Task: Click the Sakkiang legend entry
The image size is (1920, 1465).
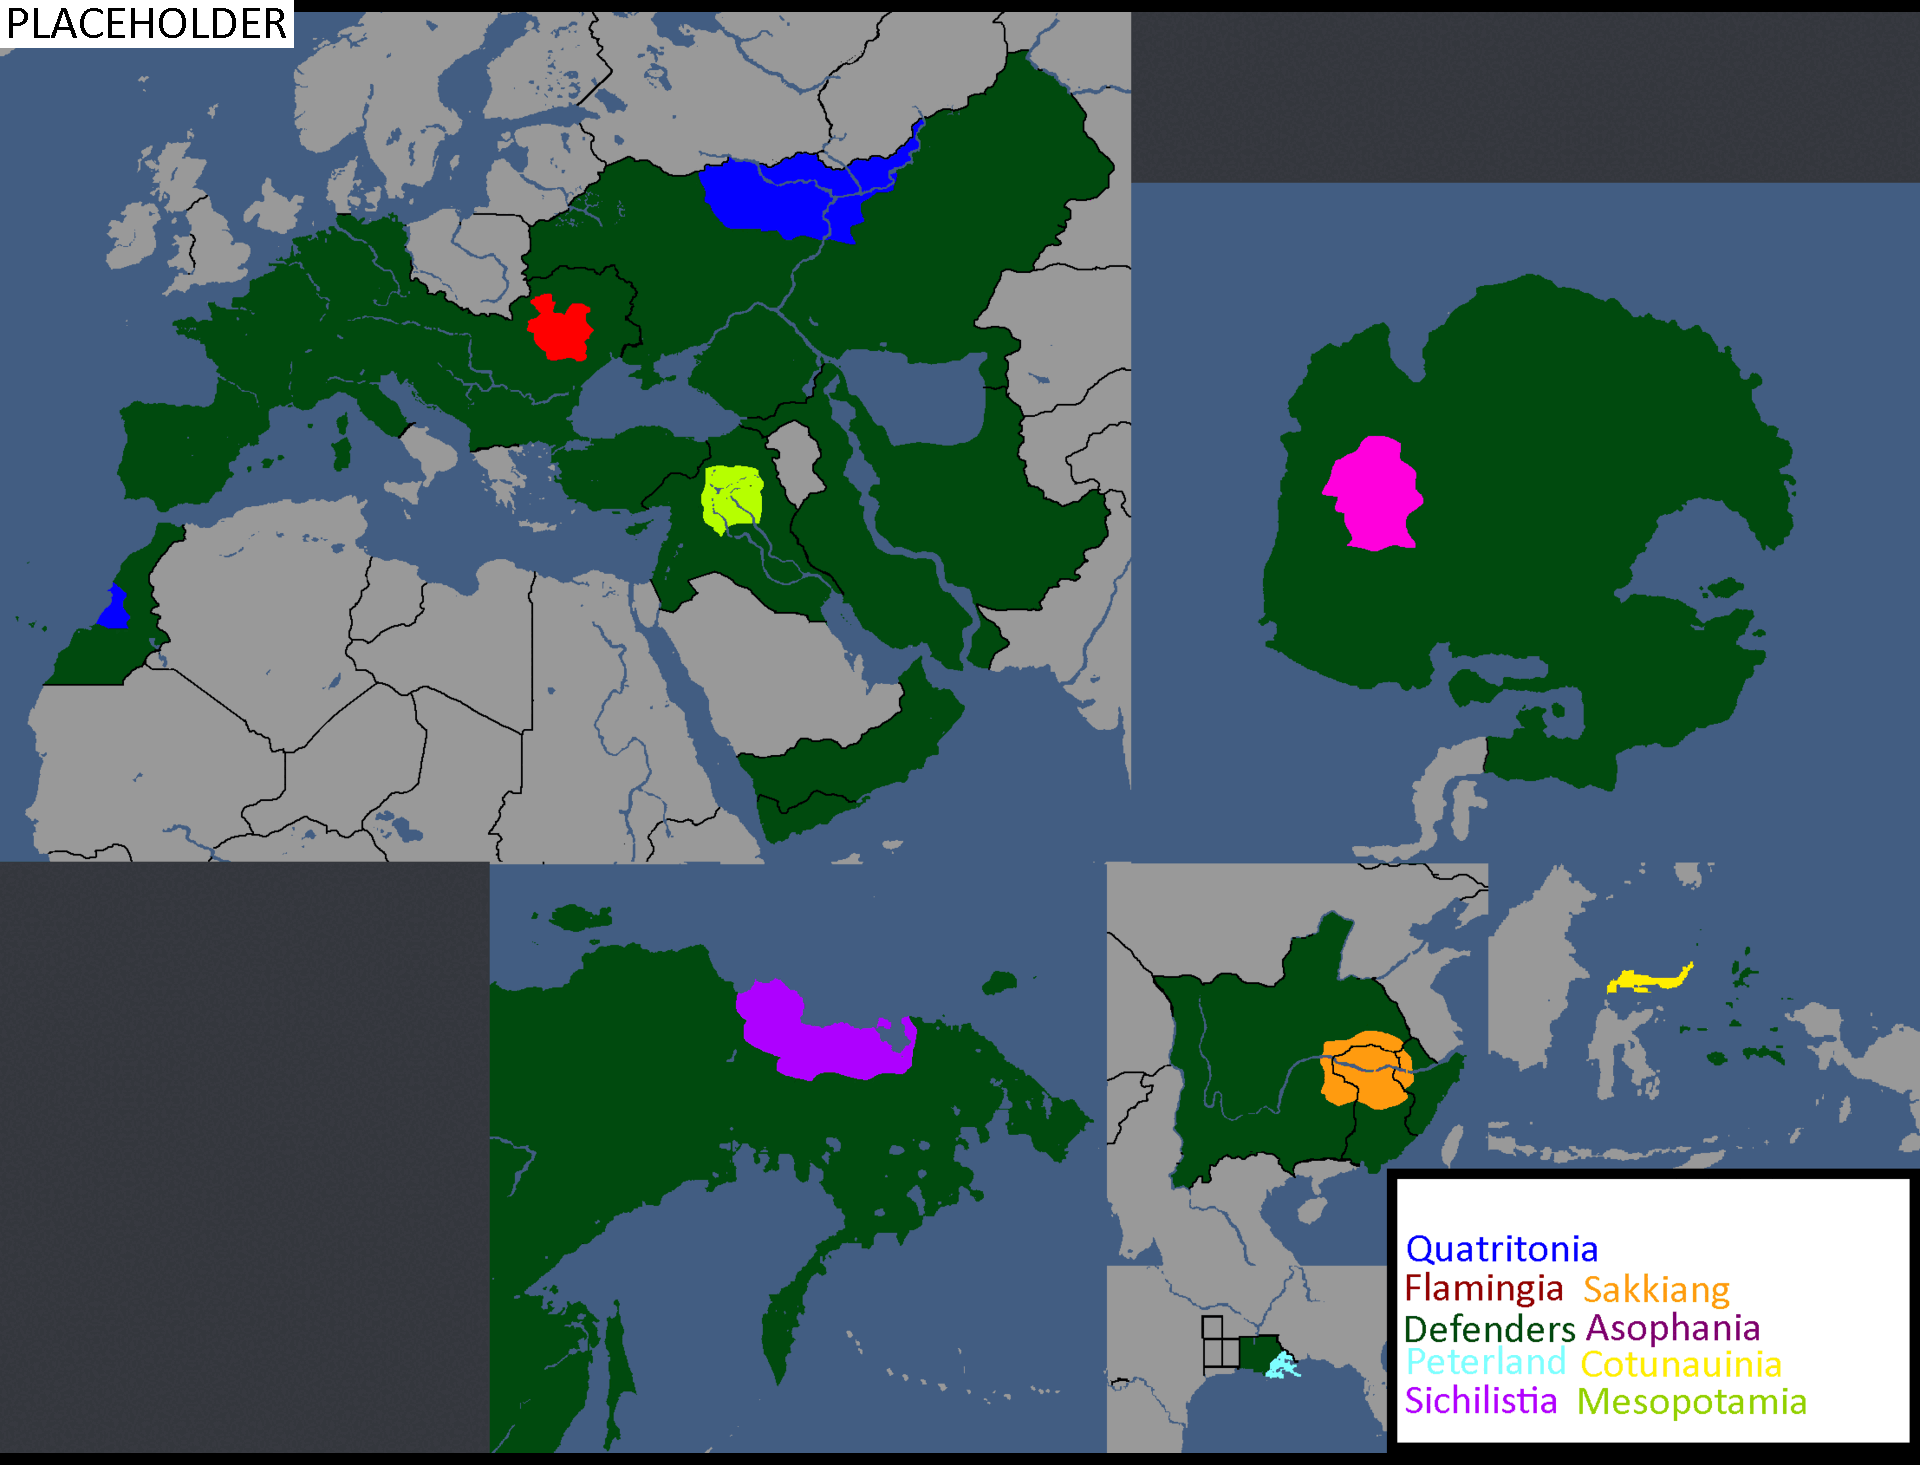Action: click(1656, 1290)
